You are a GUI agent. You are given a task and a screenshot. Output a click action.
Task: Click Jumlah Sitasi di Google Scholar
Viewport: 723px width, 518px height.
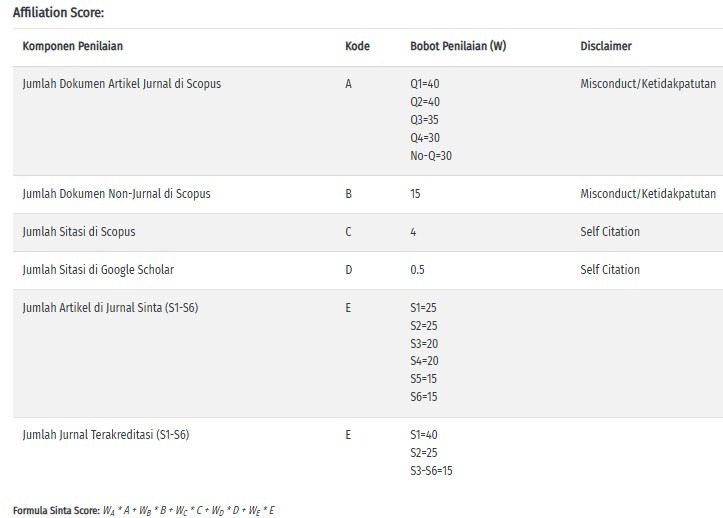point(98,270)
